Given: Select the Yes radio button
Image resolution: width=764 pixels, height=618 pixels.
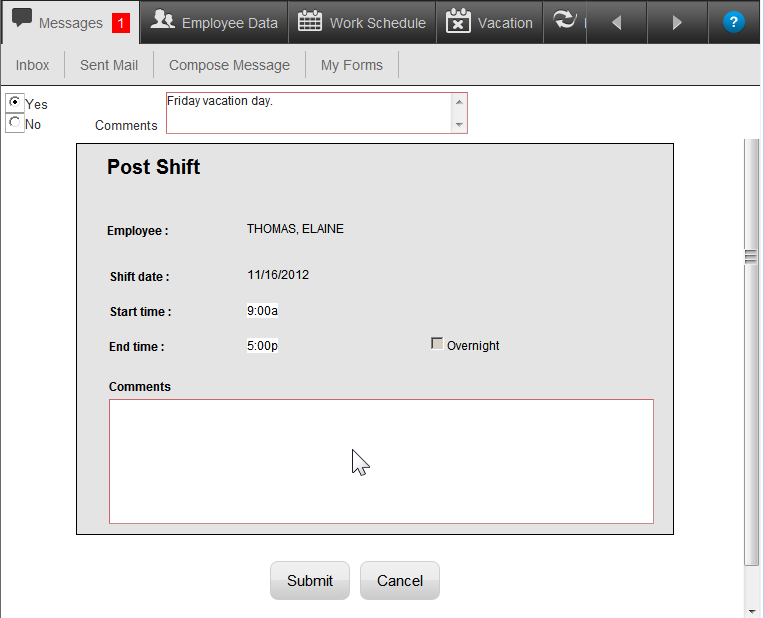Looking at the screenshot, I should pos(15,103).
